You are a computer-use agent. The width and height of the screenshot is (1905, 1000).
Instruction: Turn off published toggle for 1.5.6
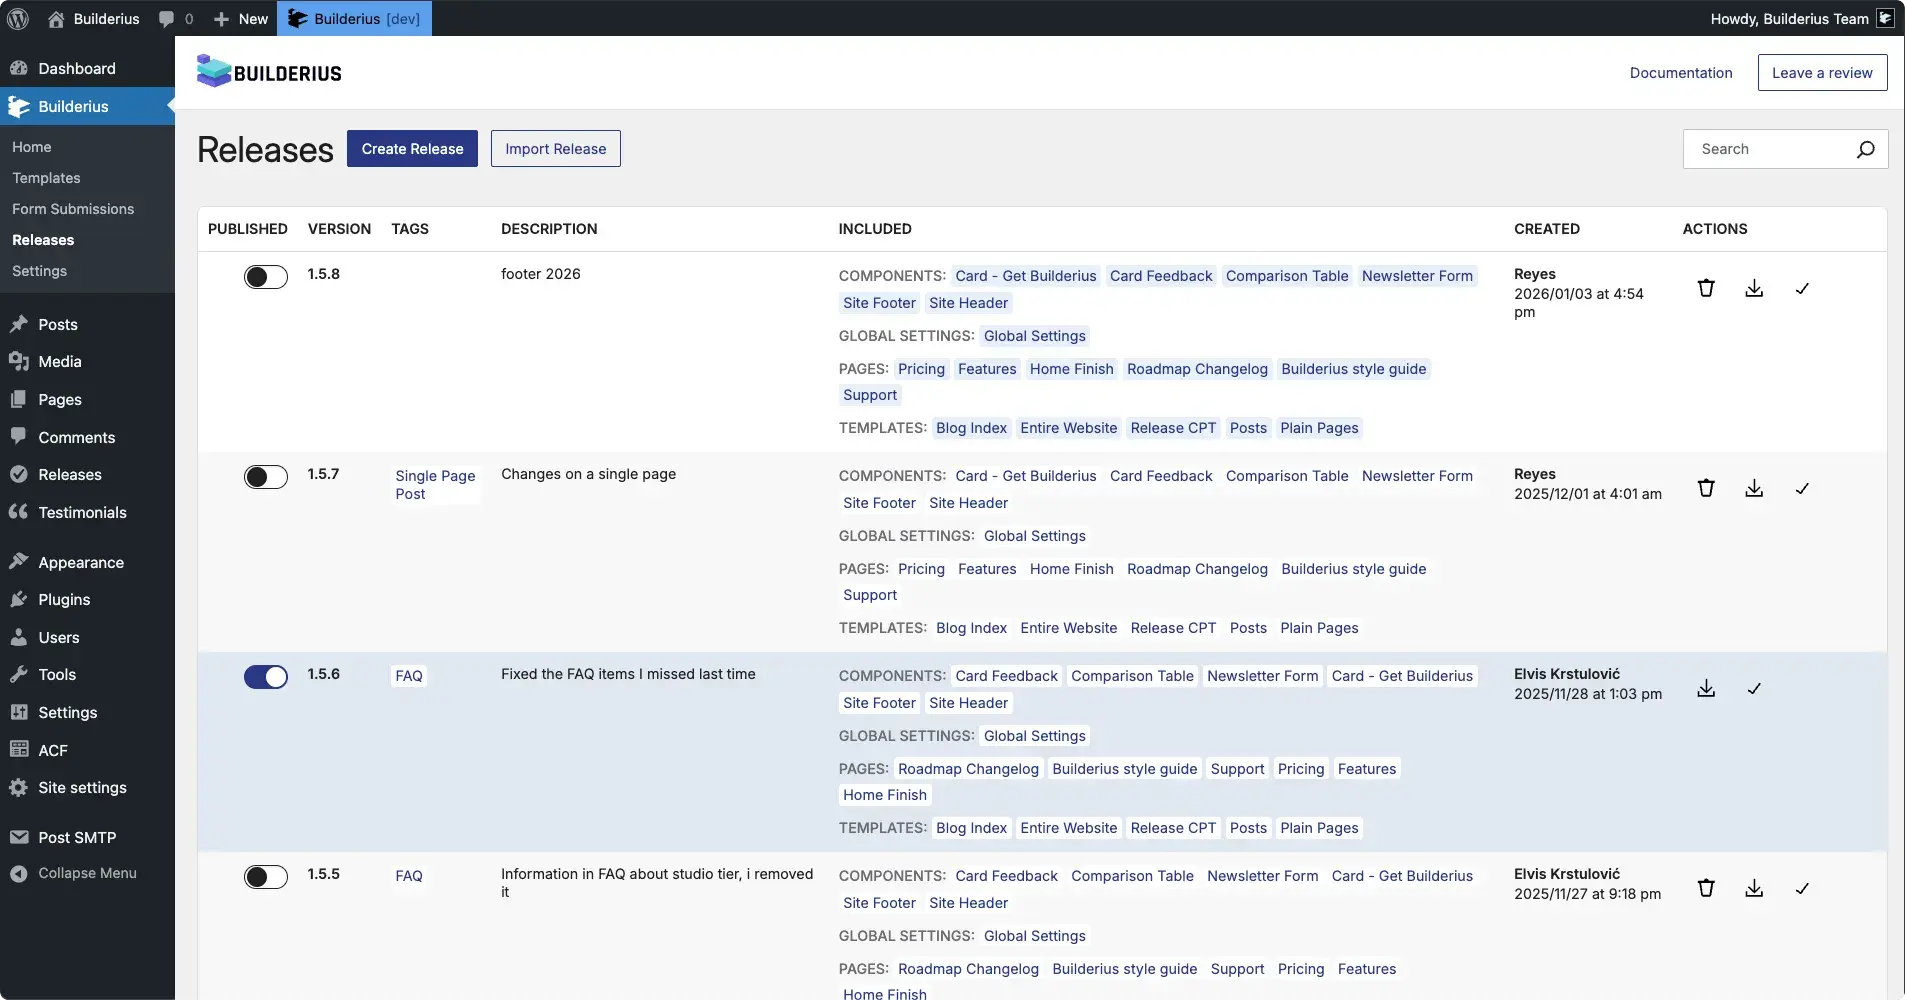[x=265, y=677]
